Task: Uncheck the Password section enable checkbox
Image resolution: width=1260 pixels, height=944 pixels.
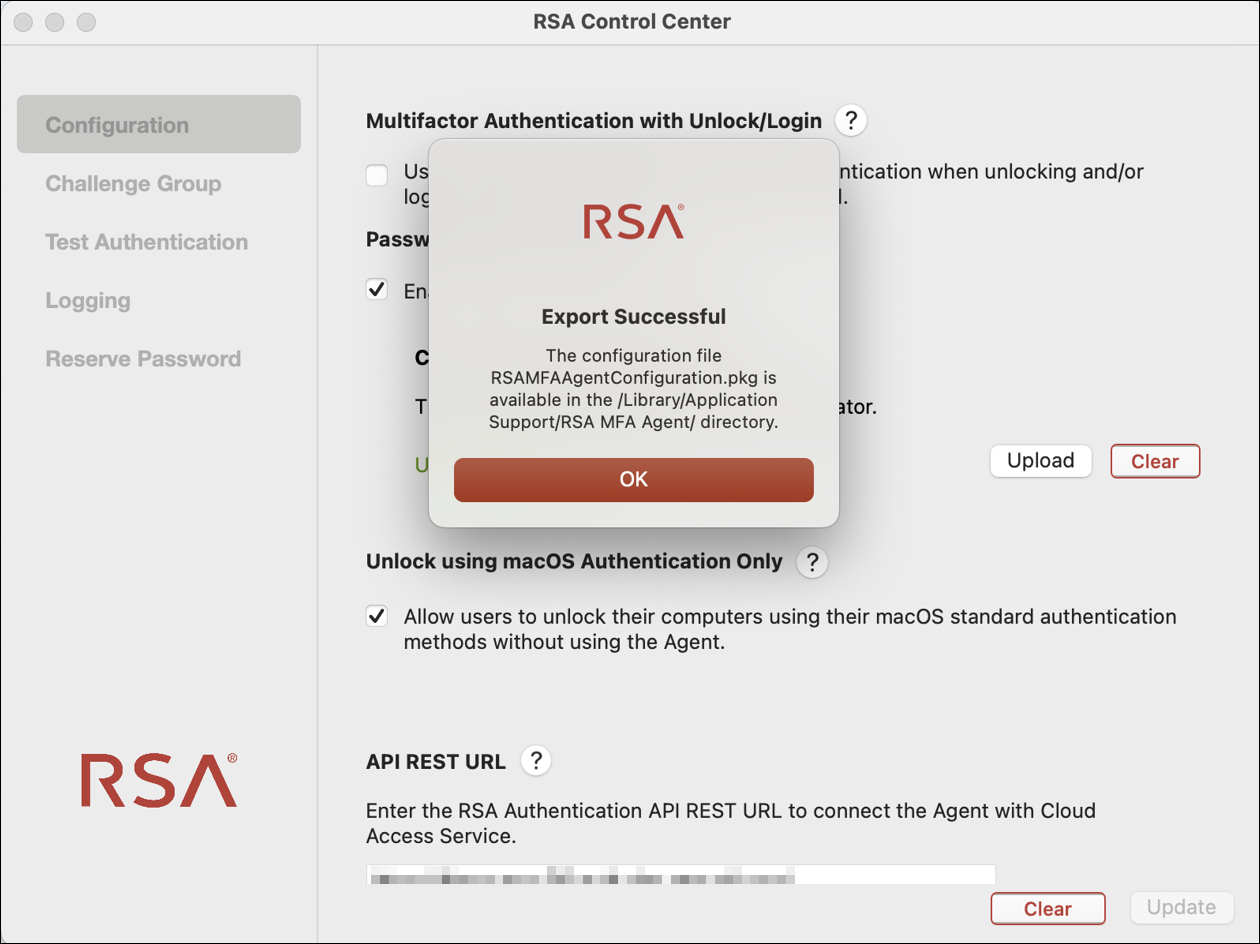Action: [377, 290]
